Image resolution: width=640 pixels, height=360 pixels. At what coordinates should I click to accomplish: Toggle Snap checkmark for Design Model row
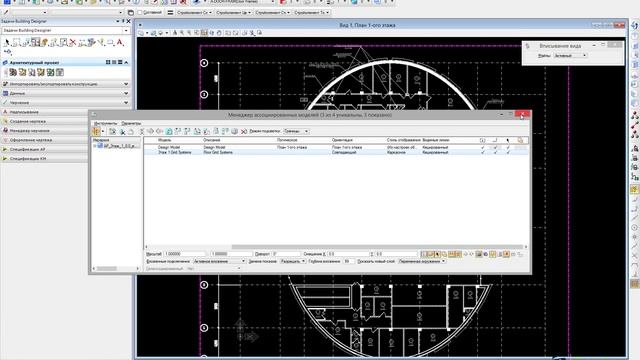(495, 147)
